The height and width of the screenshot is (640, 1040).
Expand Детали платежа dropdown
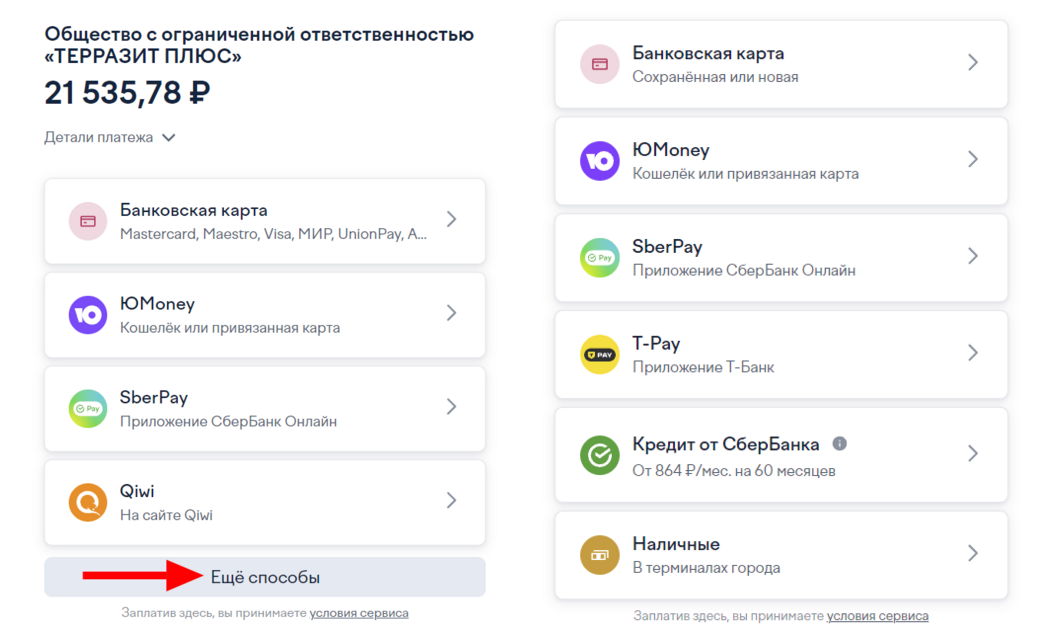(x=109, y=137)
